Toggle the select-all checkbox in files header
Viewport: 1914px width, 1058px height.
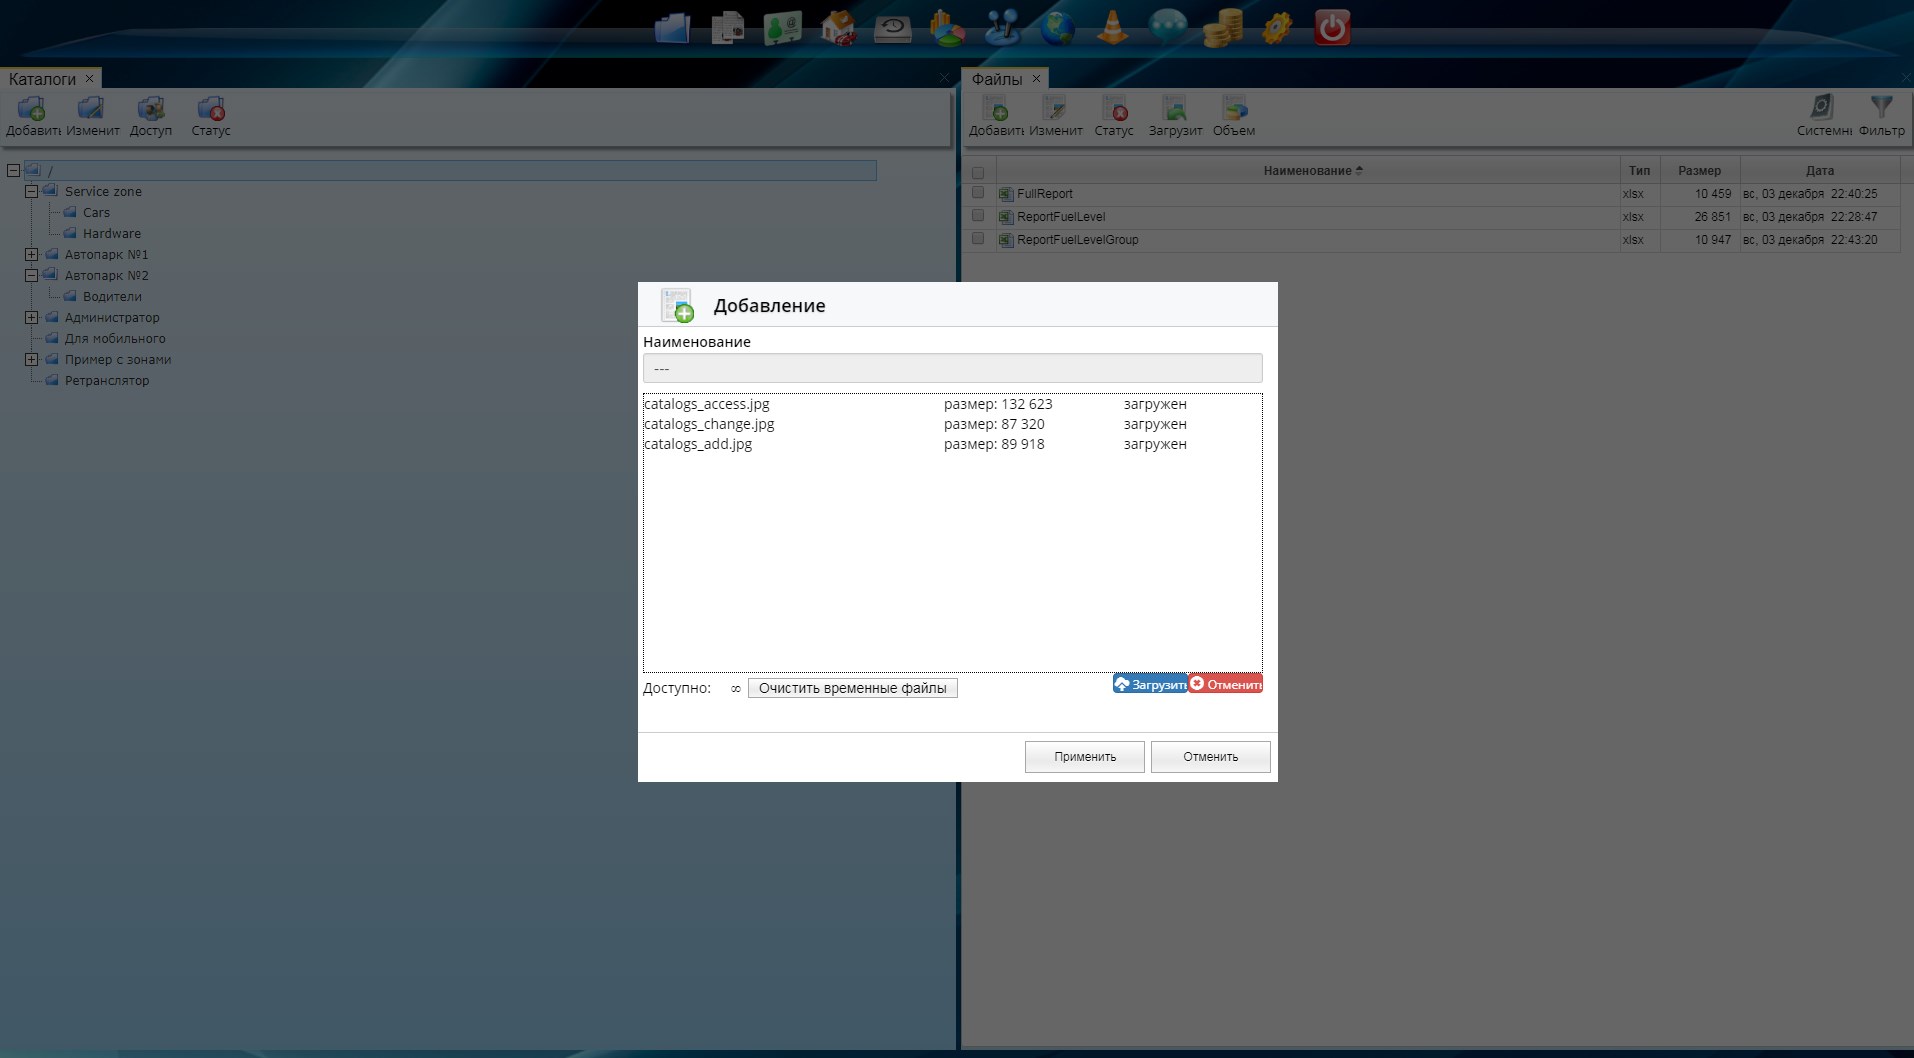tap(978, 172)
